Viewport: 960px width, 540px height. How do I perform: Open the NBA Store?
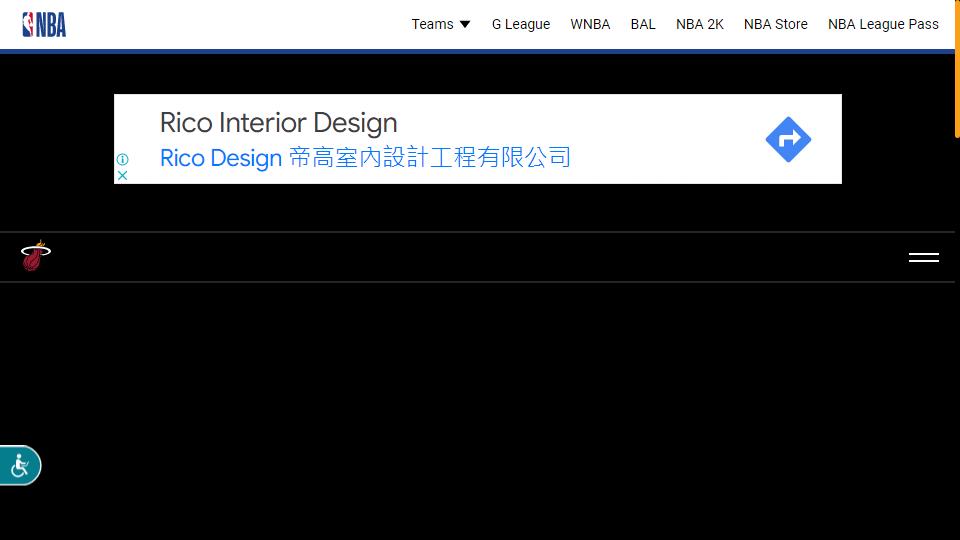click(775, 24)
